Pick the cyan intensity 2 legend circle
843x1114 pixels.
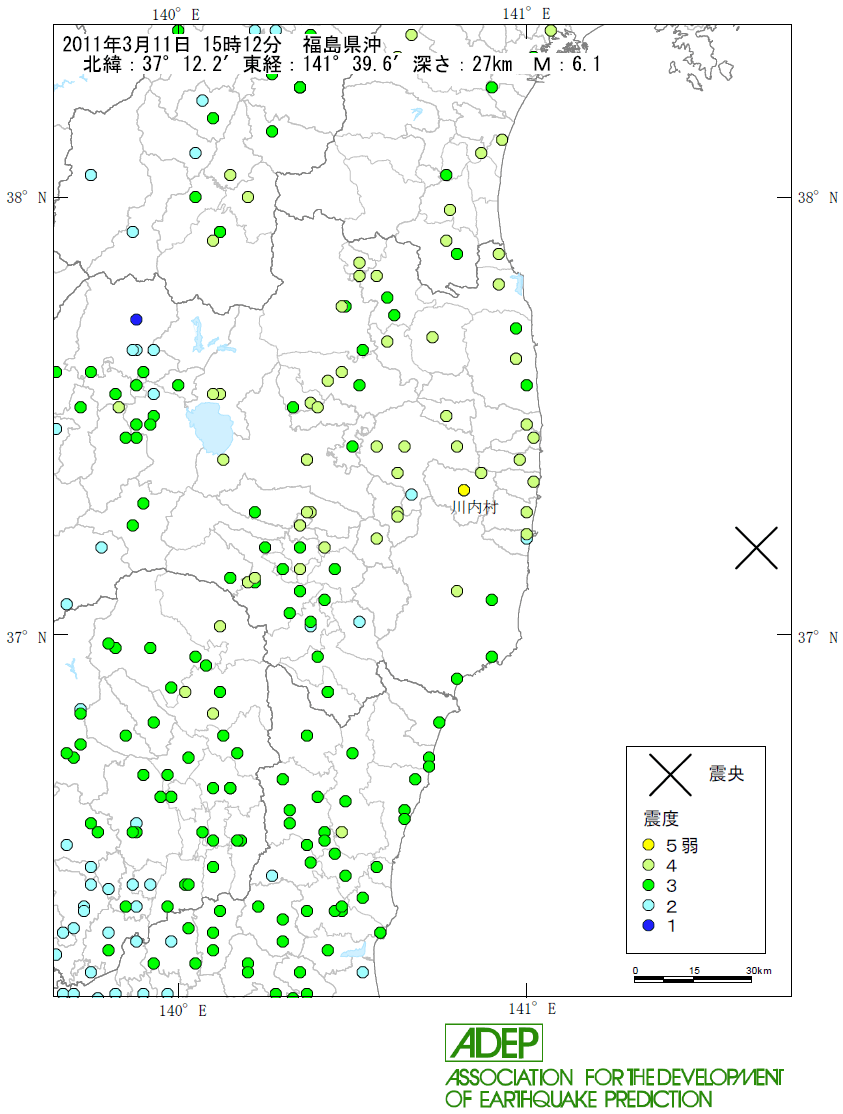point(648,906)
